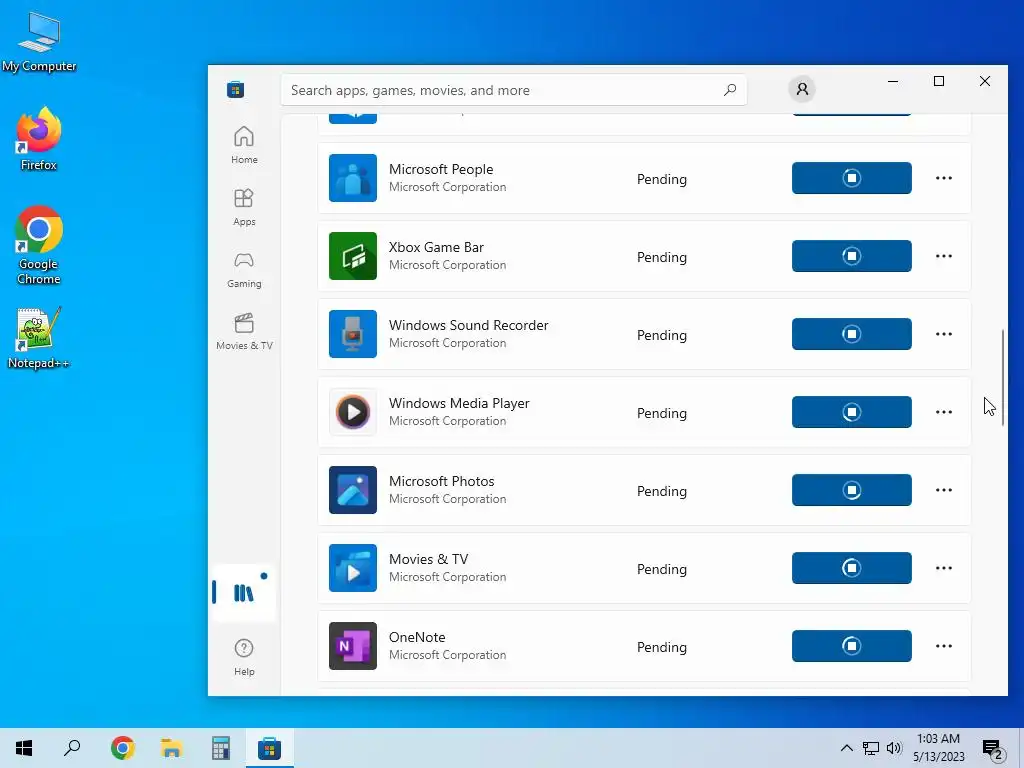Click the search magnifier icon in Store

click(729, 89)
